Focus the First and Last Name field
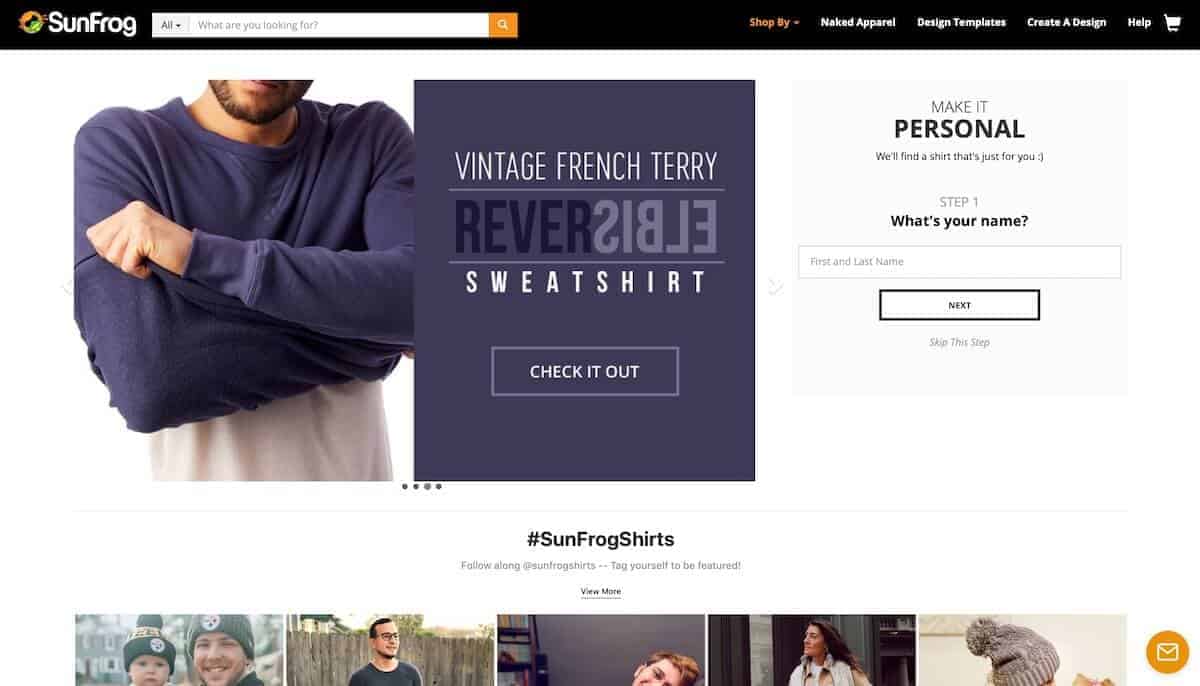The height and width of the screenshot is (686, 1200). coord(959,262)
